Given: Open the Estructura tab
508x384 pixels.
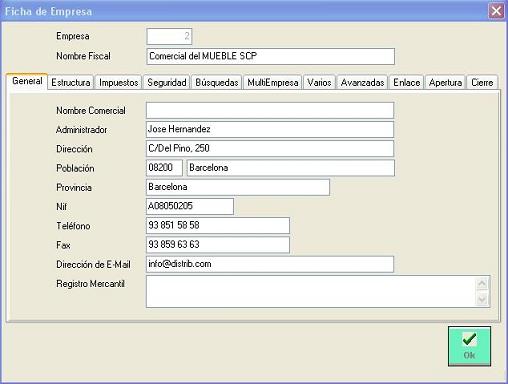Looking at the screenshot, I should tap(71, 82).
